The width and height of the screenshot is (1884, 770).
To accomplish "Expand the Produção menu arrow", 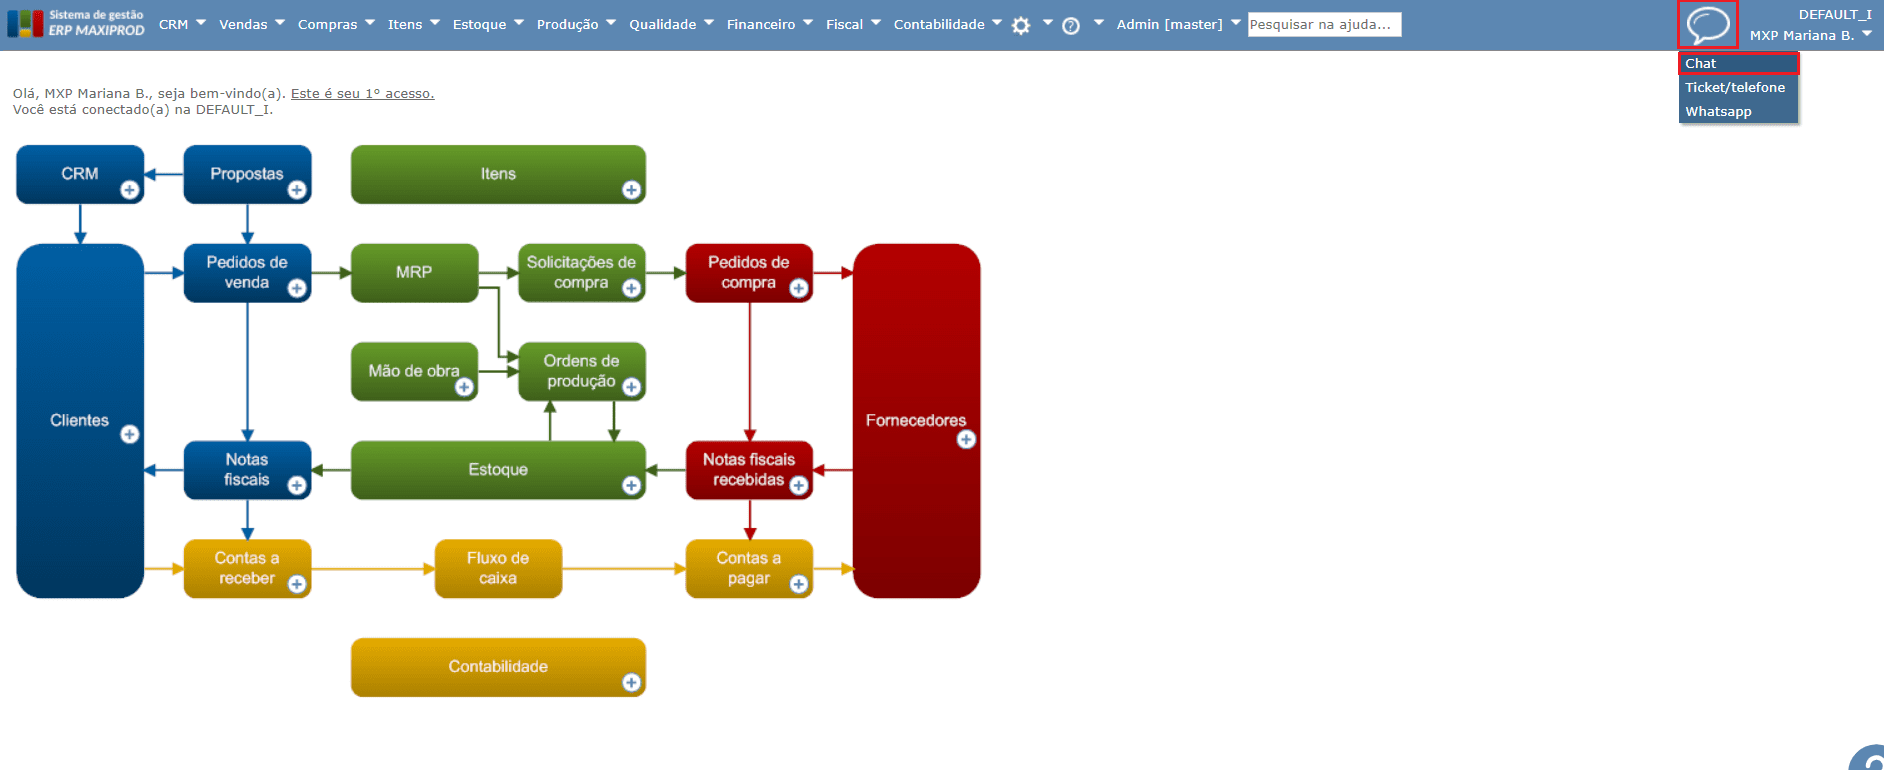I will tap(611, 22).
